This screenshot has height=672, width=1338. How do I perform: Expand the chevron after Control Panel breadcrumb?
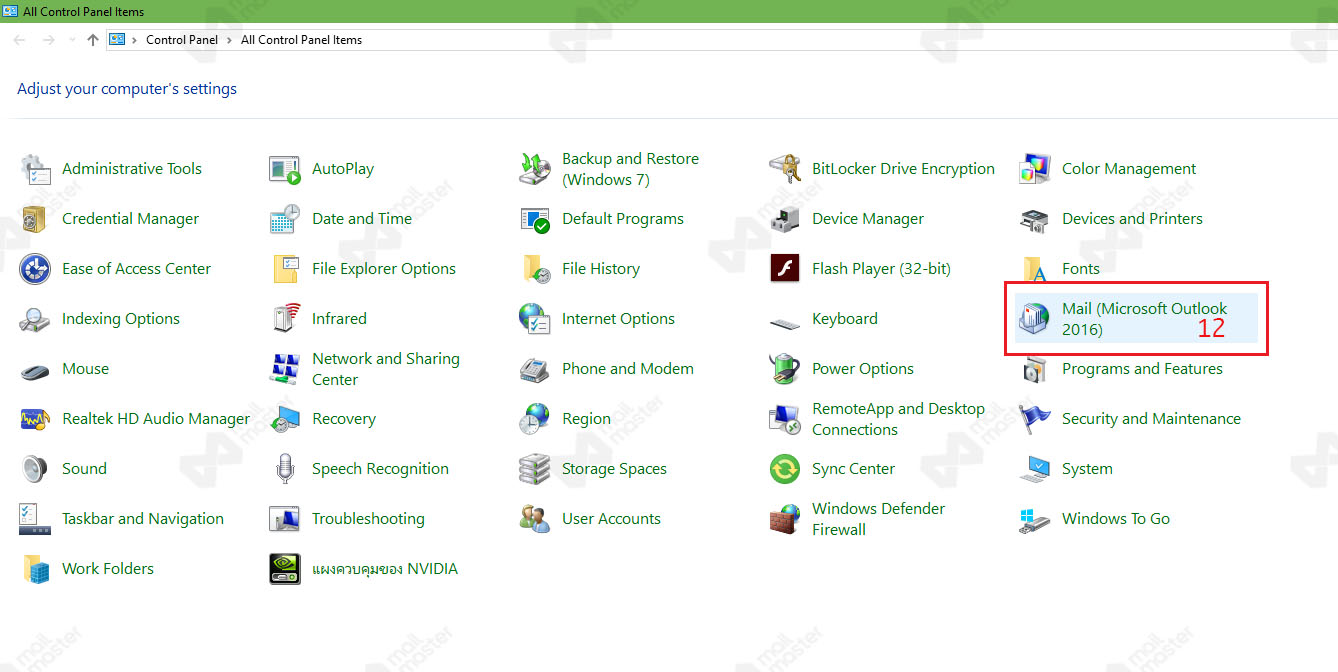230,40
